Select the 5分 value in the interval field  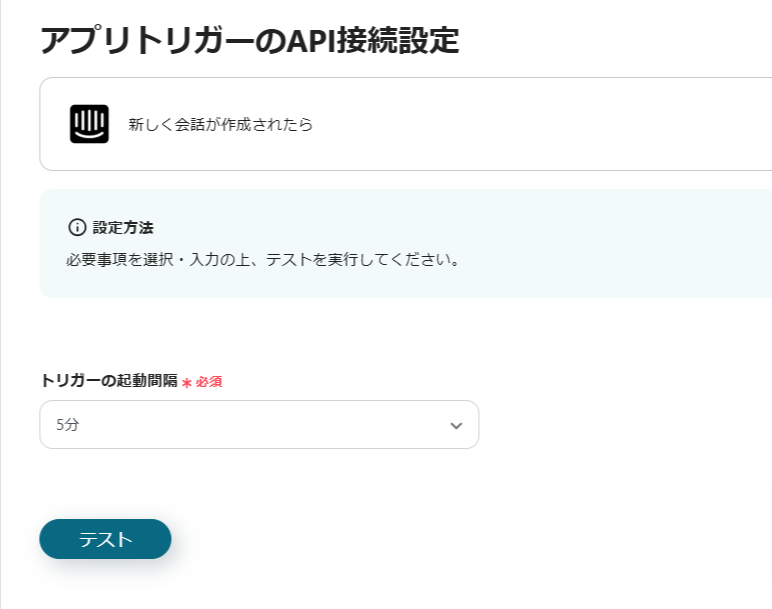click(67, 425)
